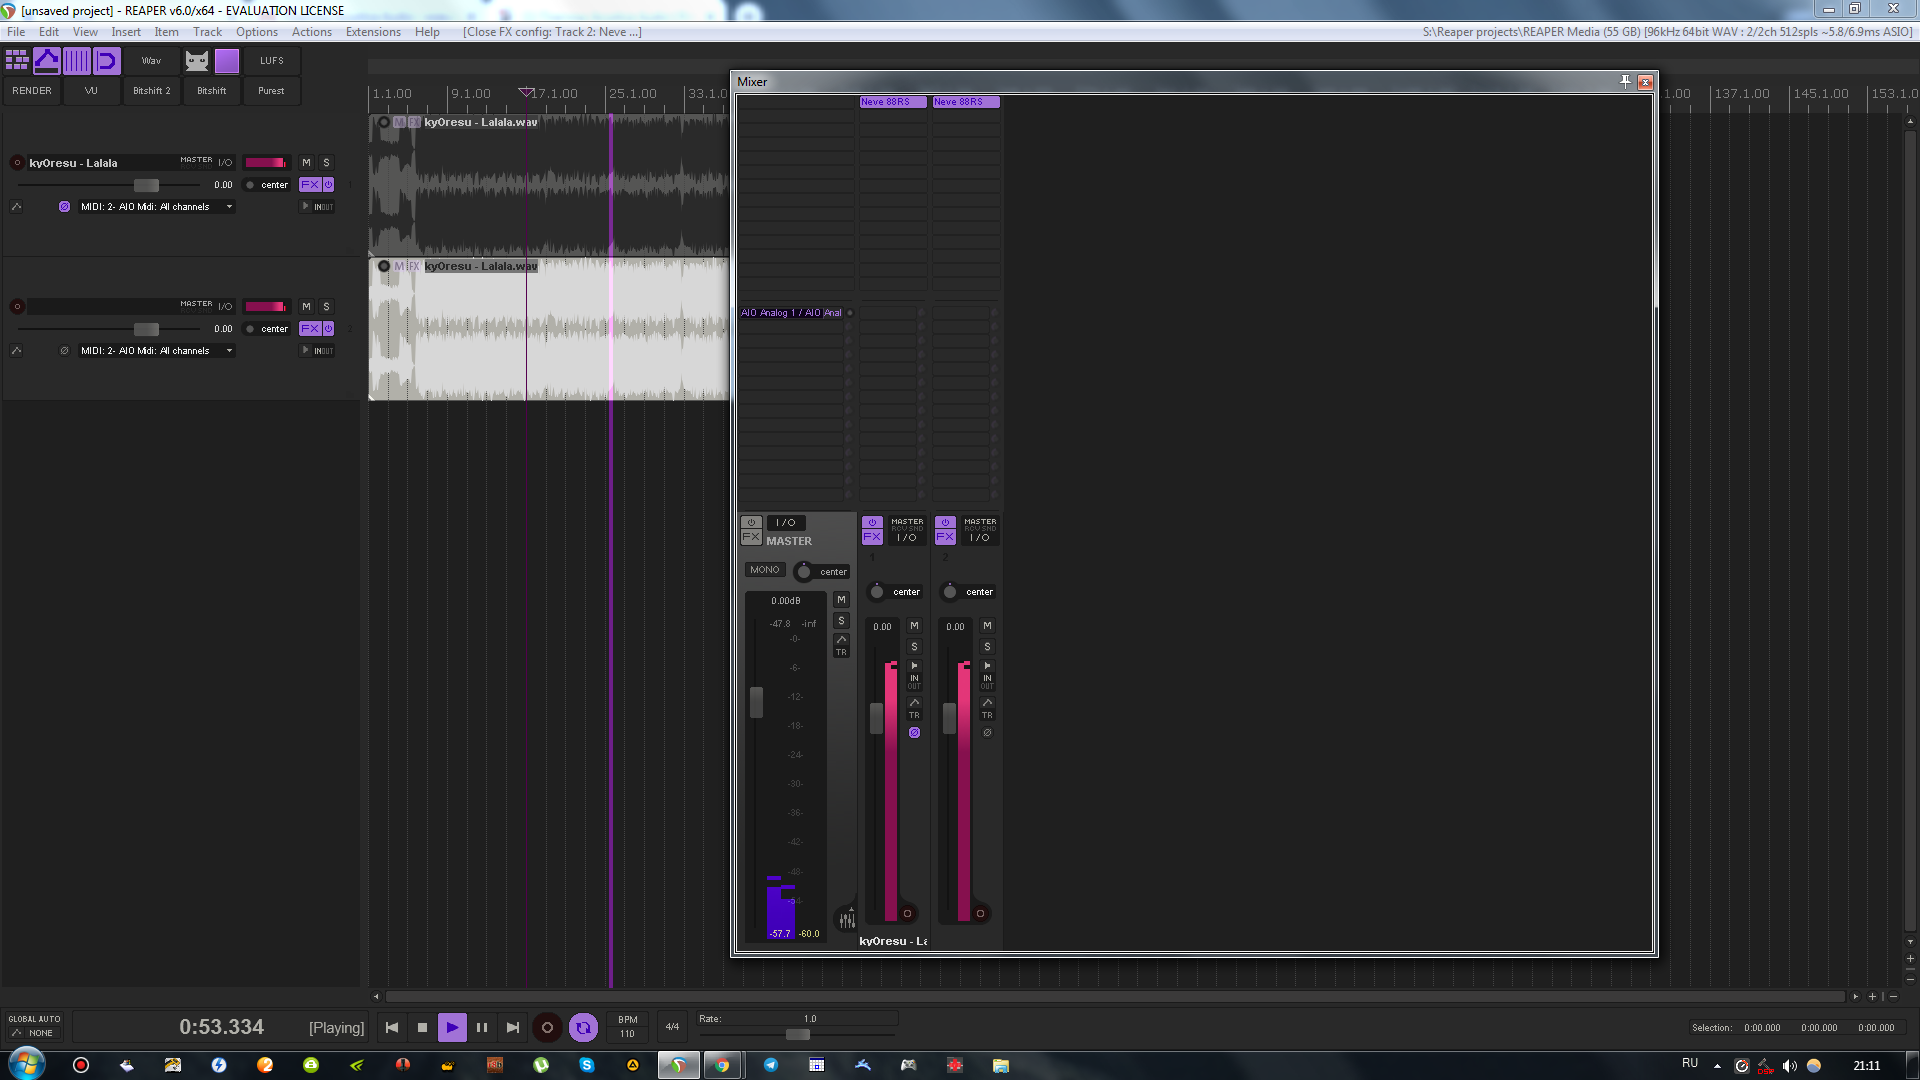Toggle transport repeat loop button
Image resolution: width=1920 pixels, height=1080 pixels.
[583, 1027]
